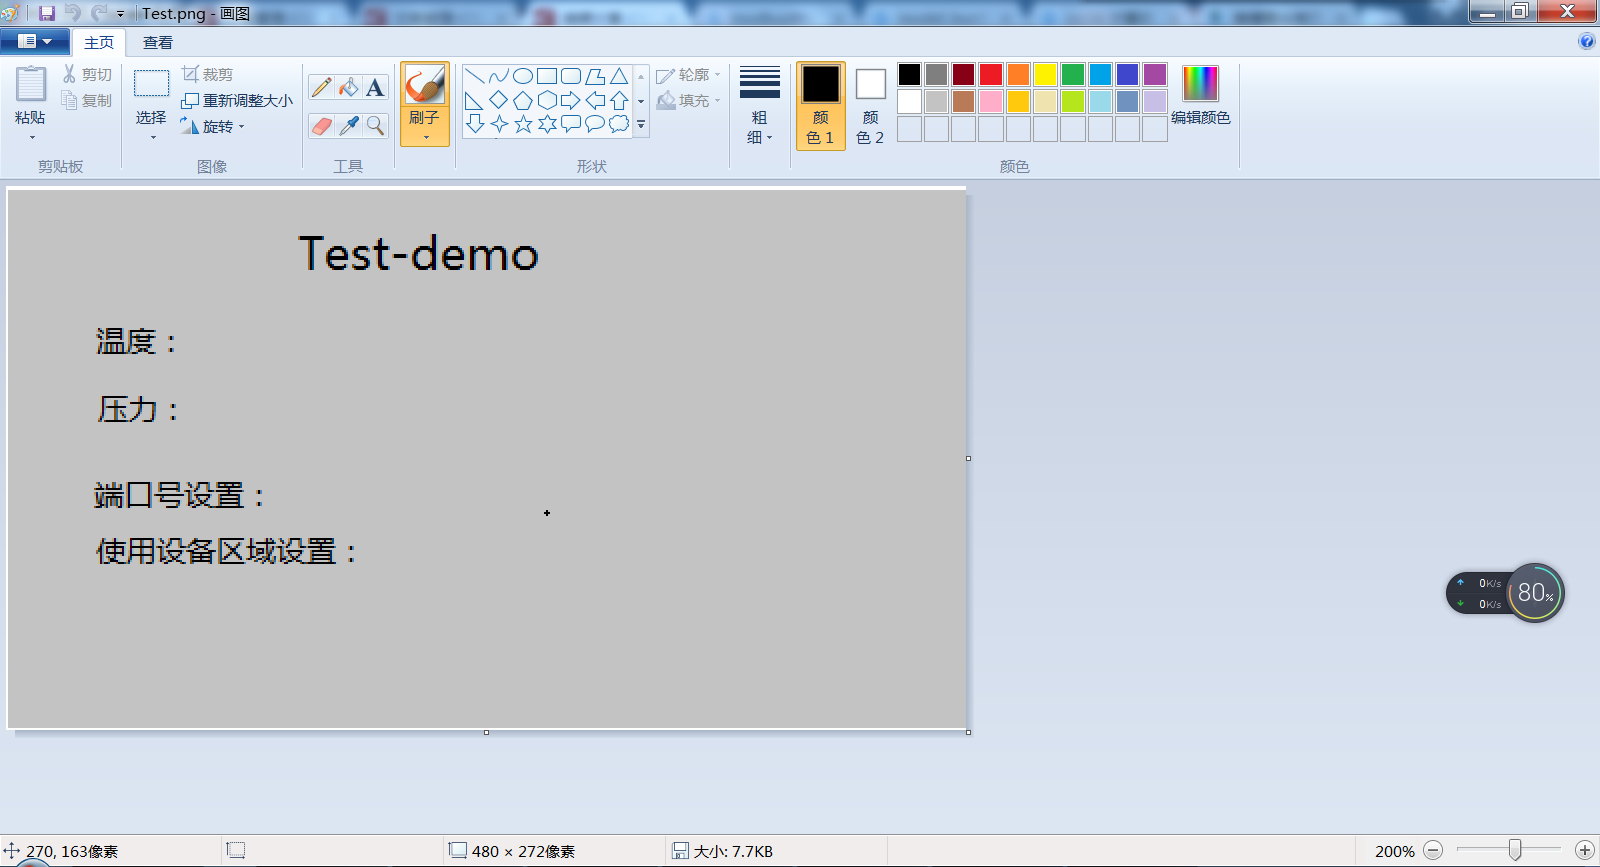Open the Brushes dropdown arrow
The image size is (1600, 867).
click(x=425, y=137)
